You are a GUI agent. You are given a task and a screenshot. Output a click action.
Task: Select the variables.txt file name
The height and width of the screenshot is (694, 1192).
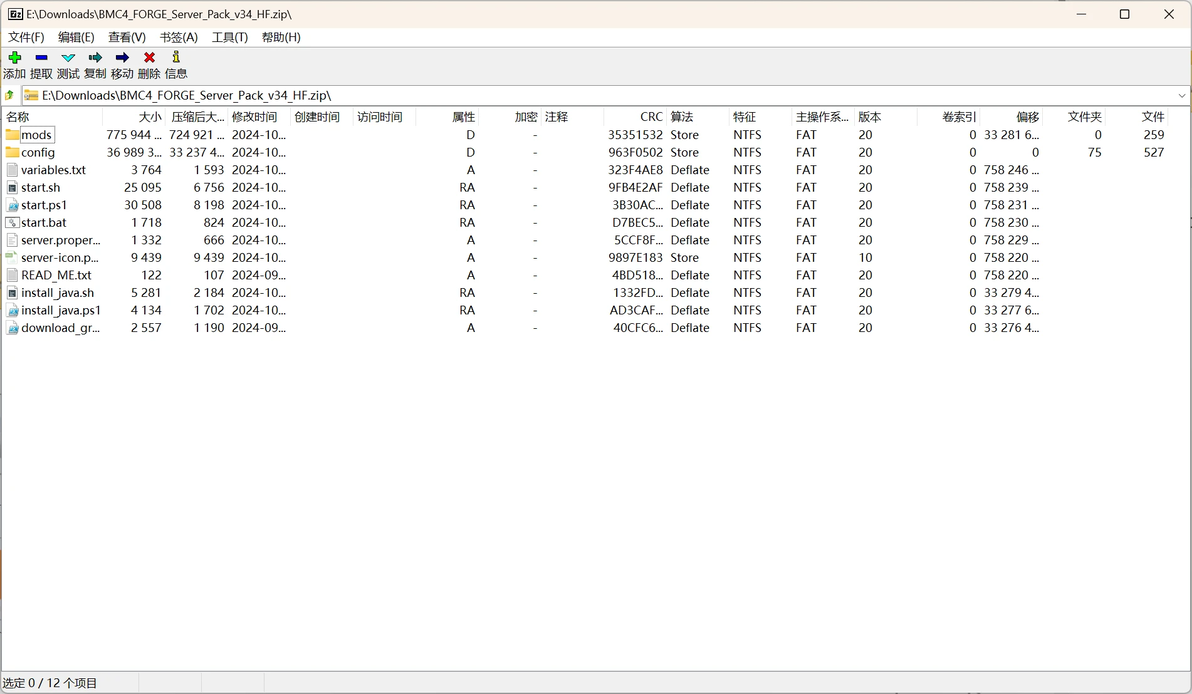tap(53, 170)
